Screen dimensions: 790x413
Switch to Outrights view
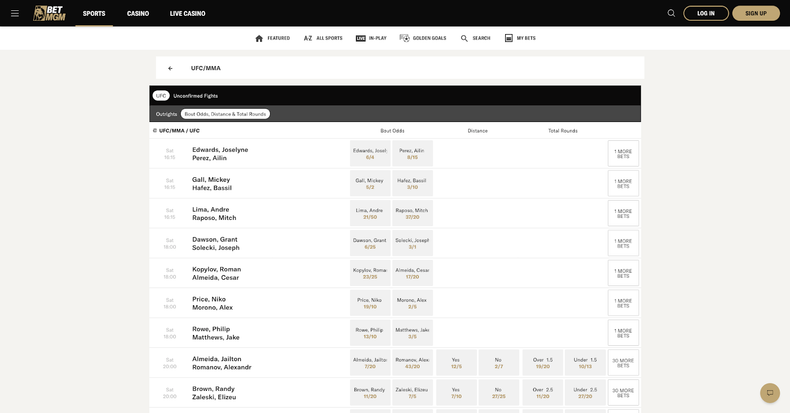pos(166,114)
